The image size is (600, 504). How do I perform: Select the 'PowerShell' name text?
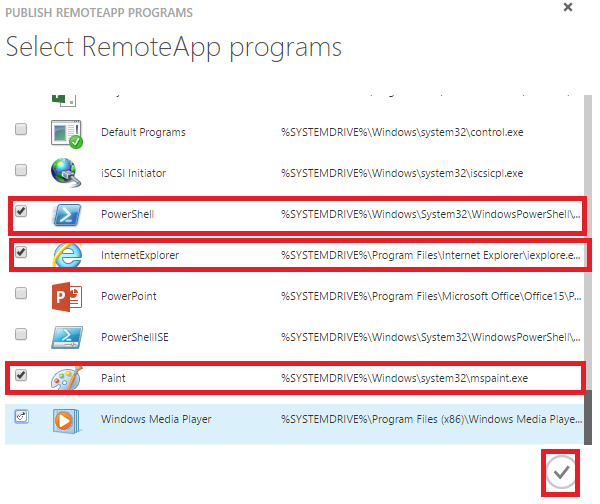(x=127, y=214)
